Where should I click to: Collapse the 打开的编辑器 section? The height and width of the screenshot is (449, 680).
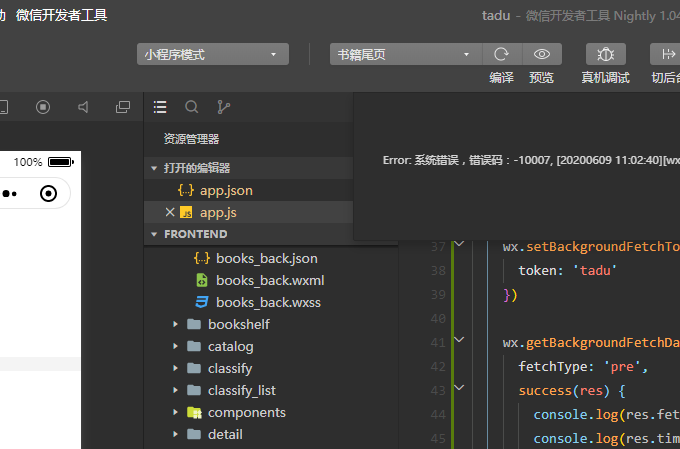[x=154, y=168]
